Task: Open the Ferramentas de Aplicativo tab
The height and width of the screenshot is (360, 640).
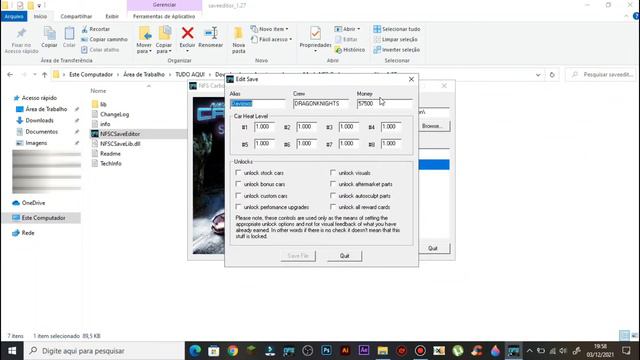Action: click(164, 16)
